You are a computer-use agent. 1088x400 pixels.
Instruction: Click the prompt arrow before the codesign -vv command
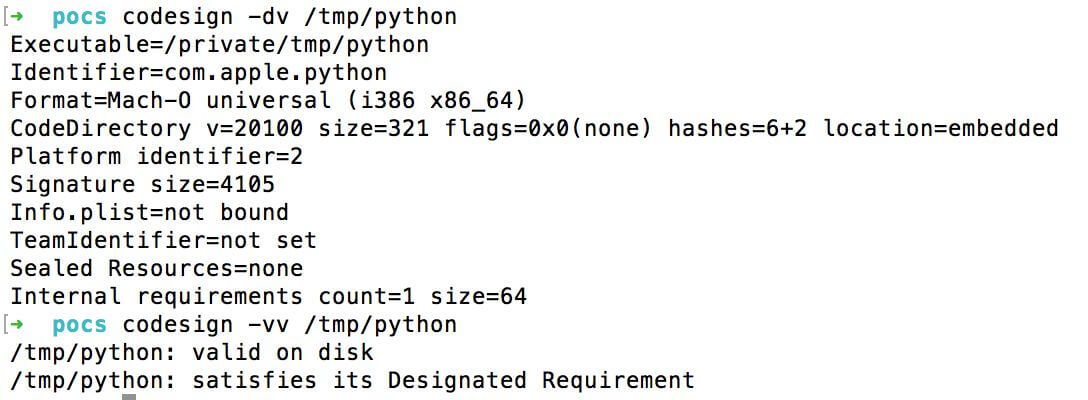pos(28,325)
